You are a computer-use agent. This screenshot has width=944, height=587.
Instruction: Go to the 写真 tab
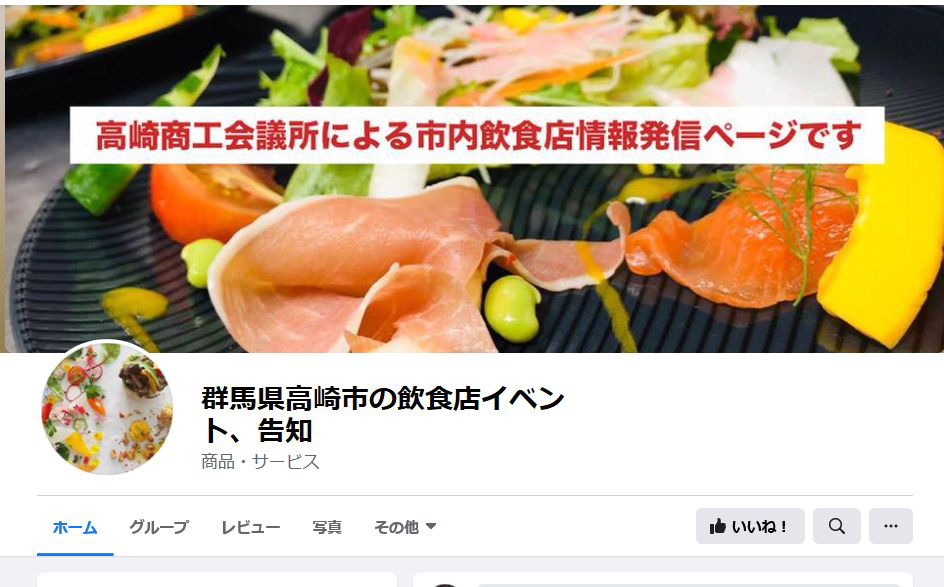point(327,527)
